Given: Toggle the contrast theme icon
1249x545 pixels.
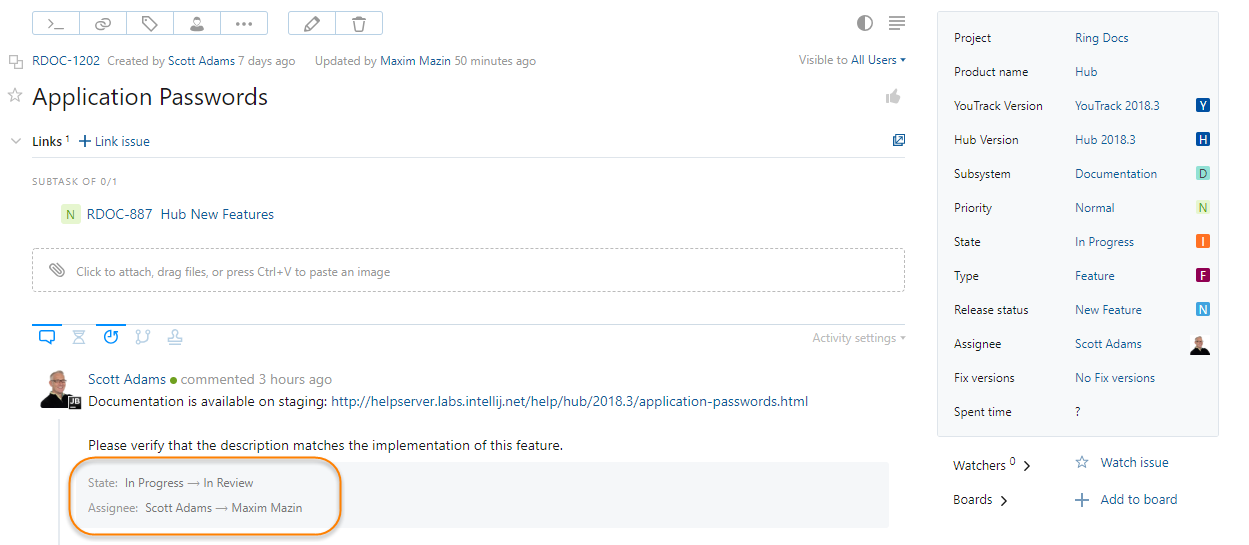Looking at the screenshot, I should point(865,23).
